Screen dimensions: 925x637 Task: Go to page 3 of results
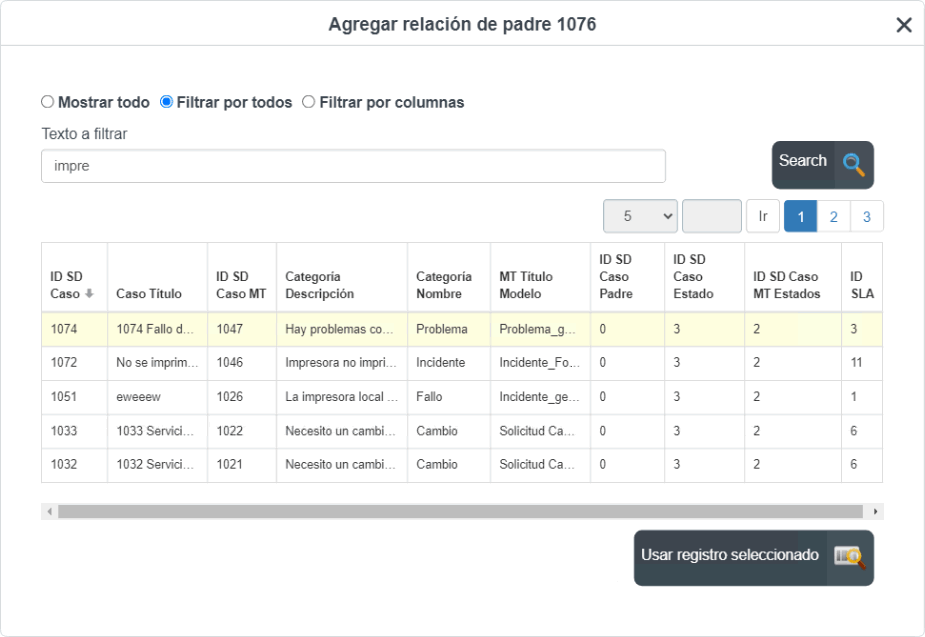867,216
